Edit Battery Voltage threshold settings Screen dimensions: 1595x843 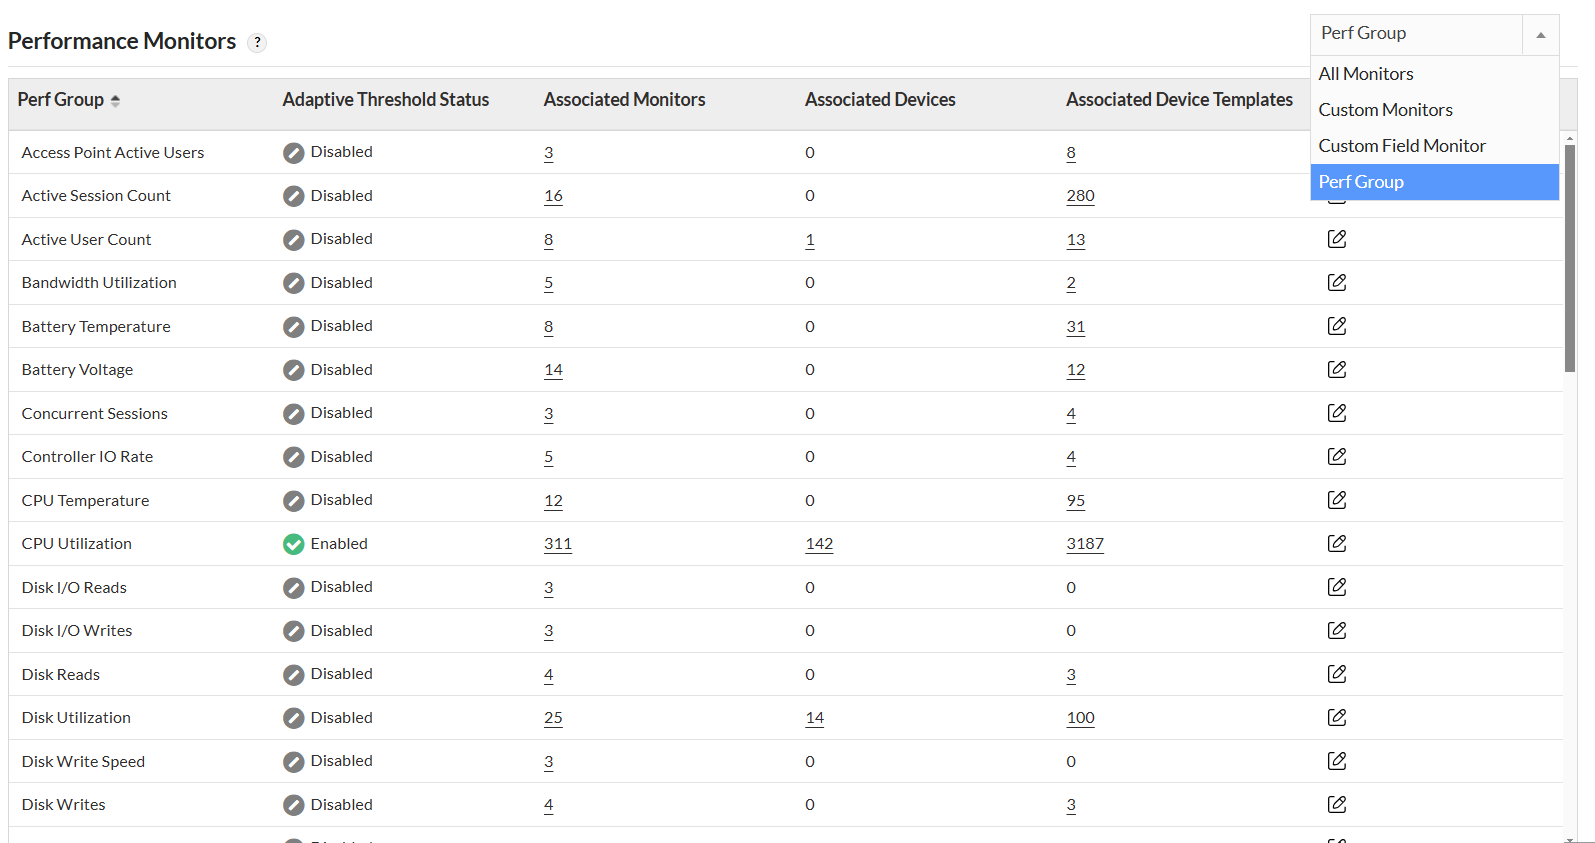[x=1337, y=370]
